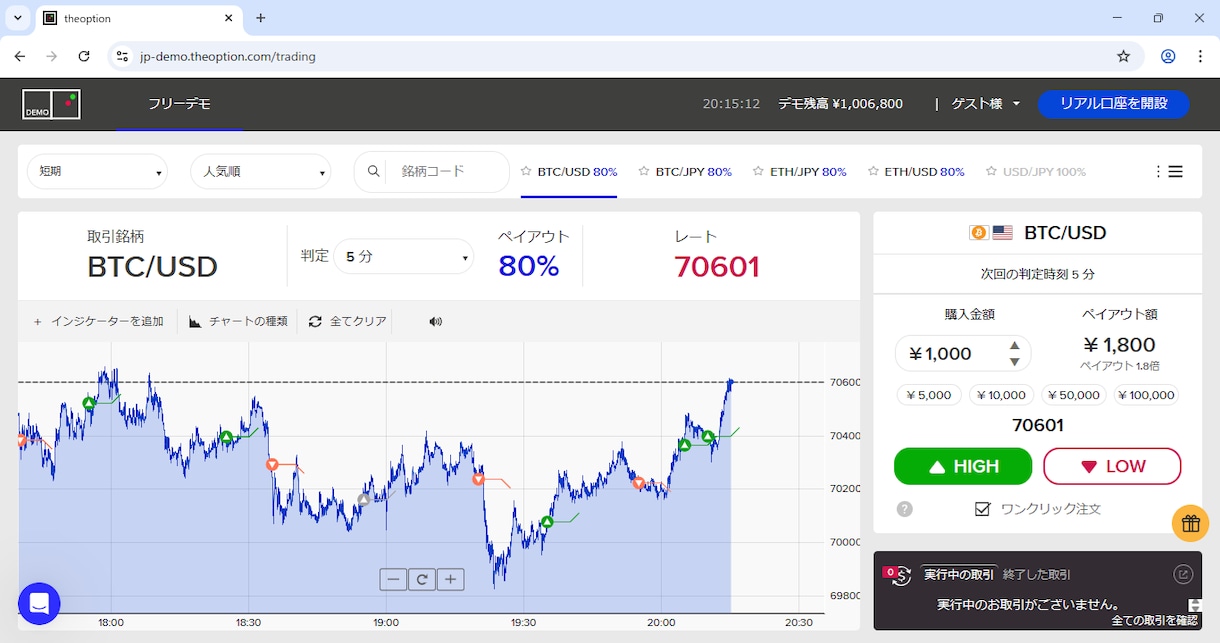Click インジケーターを追加
This screenshot has width=1220, height=643.
pos(98,322)
